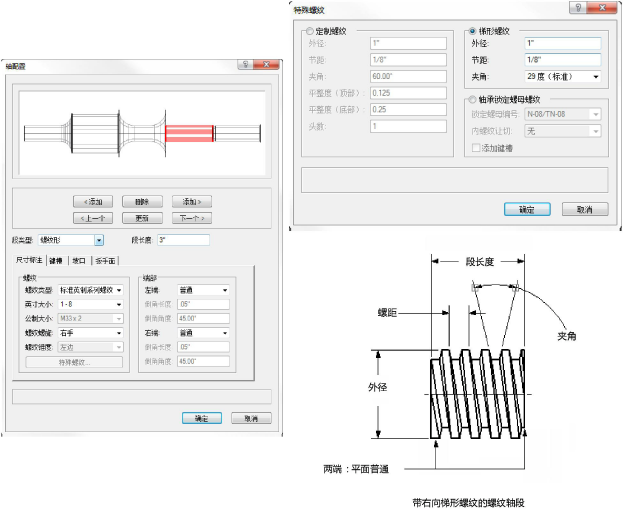
Task: Switch to the 键槽 tab
Action: click(55, 261)
